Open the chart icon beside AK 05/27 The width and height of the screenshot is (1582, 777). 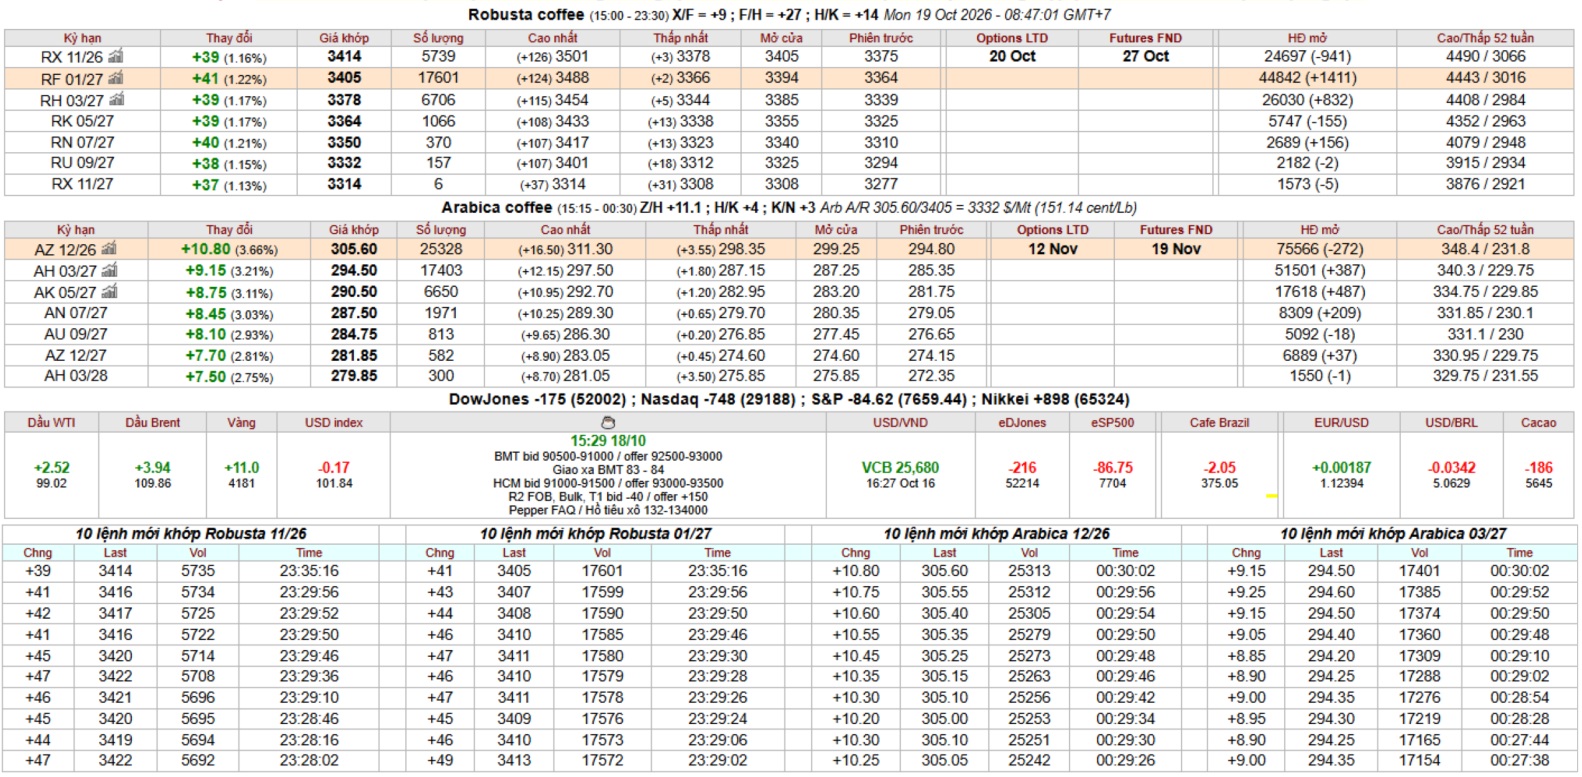click(109, 291)
